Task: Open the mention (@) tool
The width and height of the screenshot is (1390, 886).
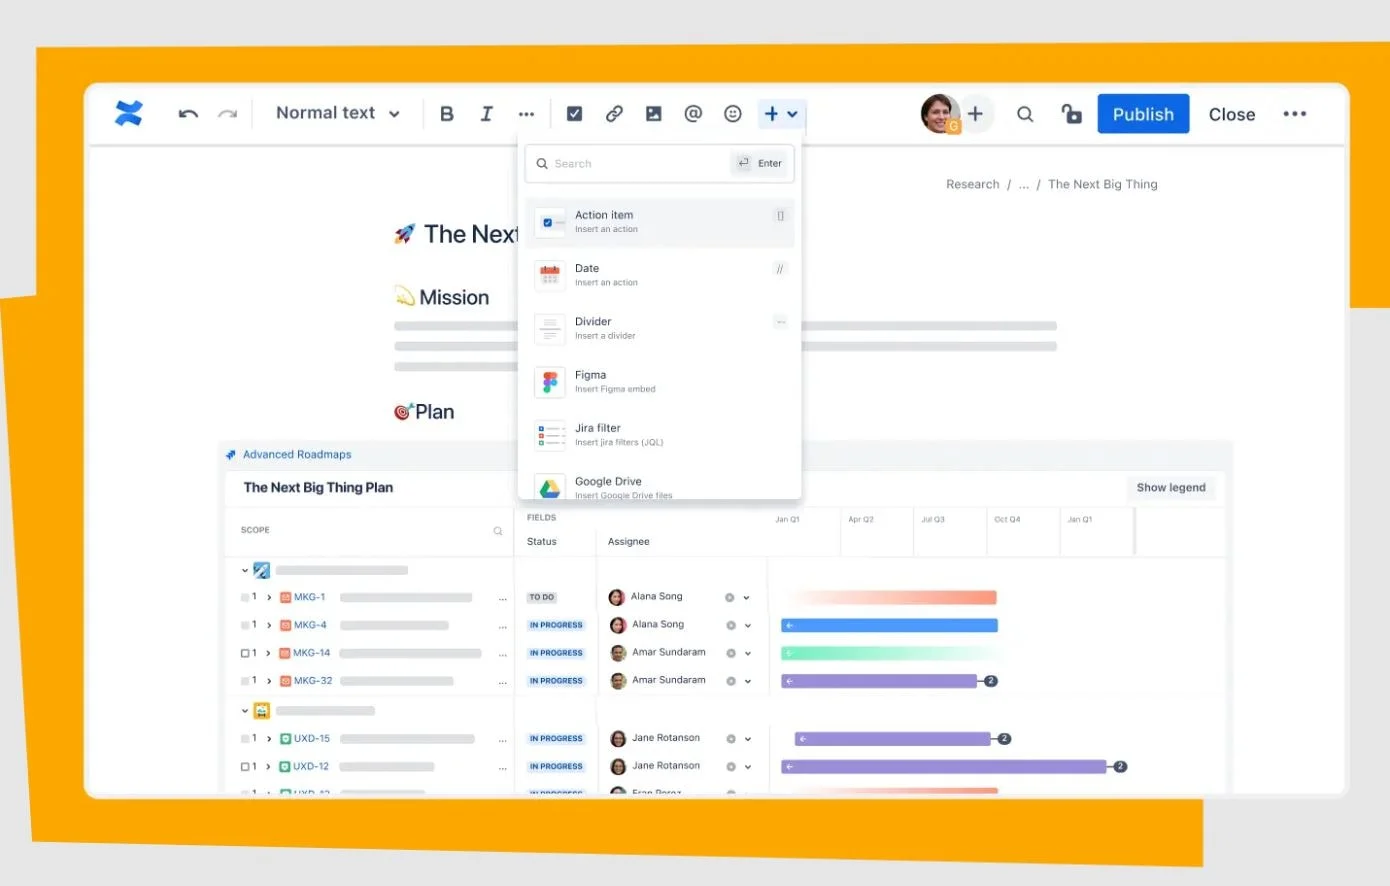Action: [693, 113]
